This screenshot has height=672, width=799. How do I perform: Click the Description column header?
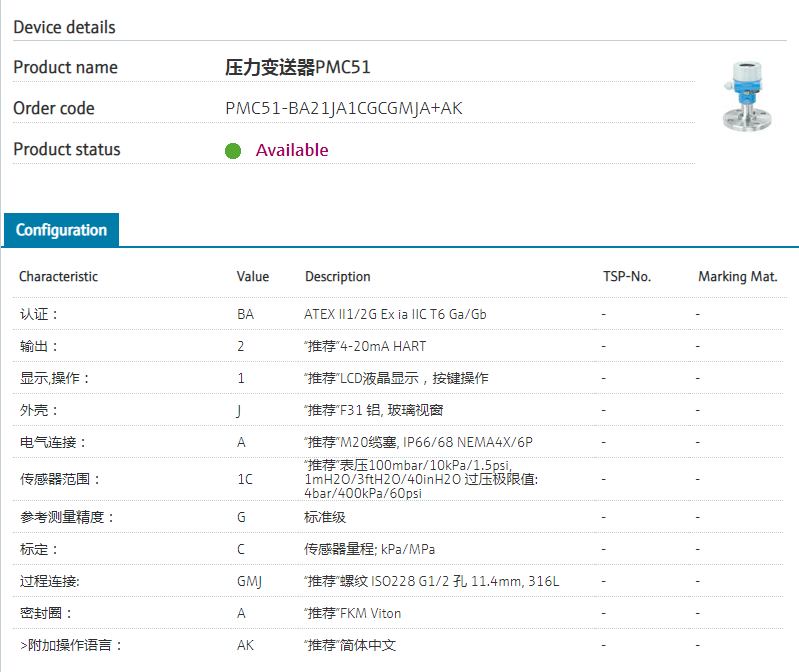(x=337, y=276)
